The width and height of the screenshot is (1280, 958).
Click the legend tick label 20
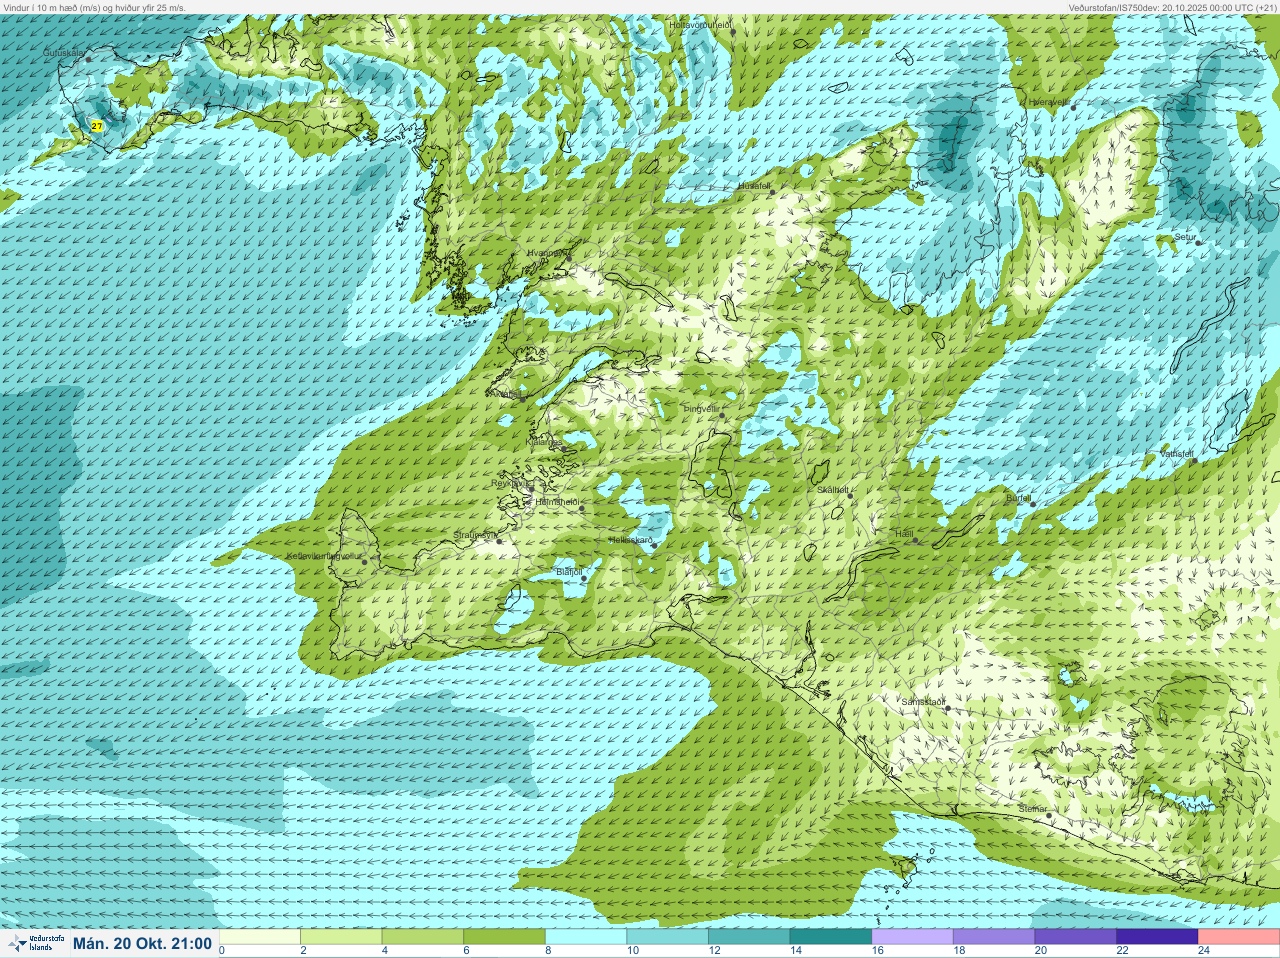(x=1041, y=951)
